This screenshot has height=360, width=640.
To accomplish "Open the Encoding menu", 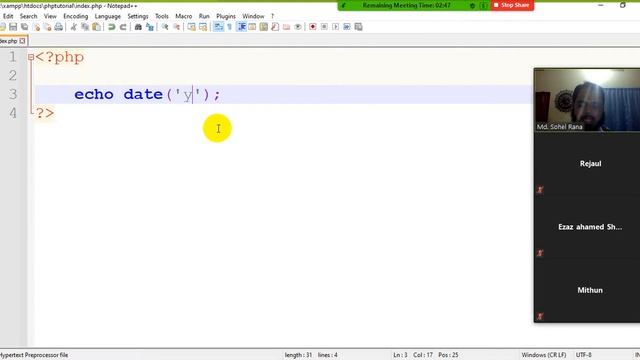I will coord(76,16).
